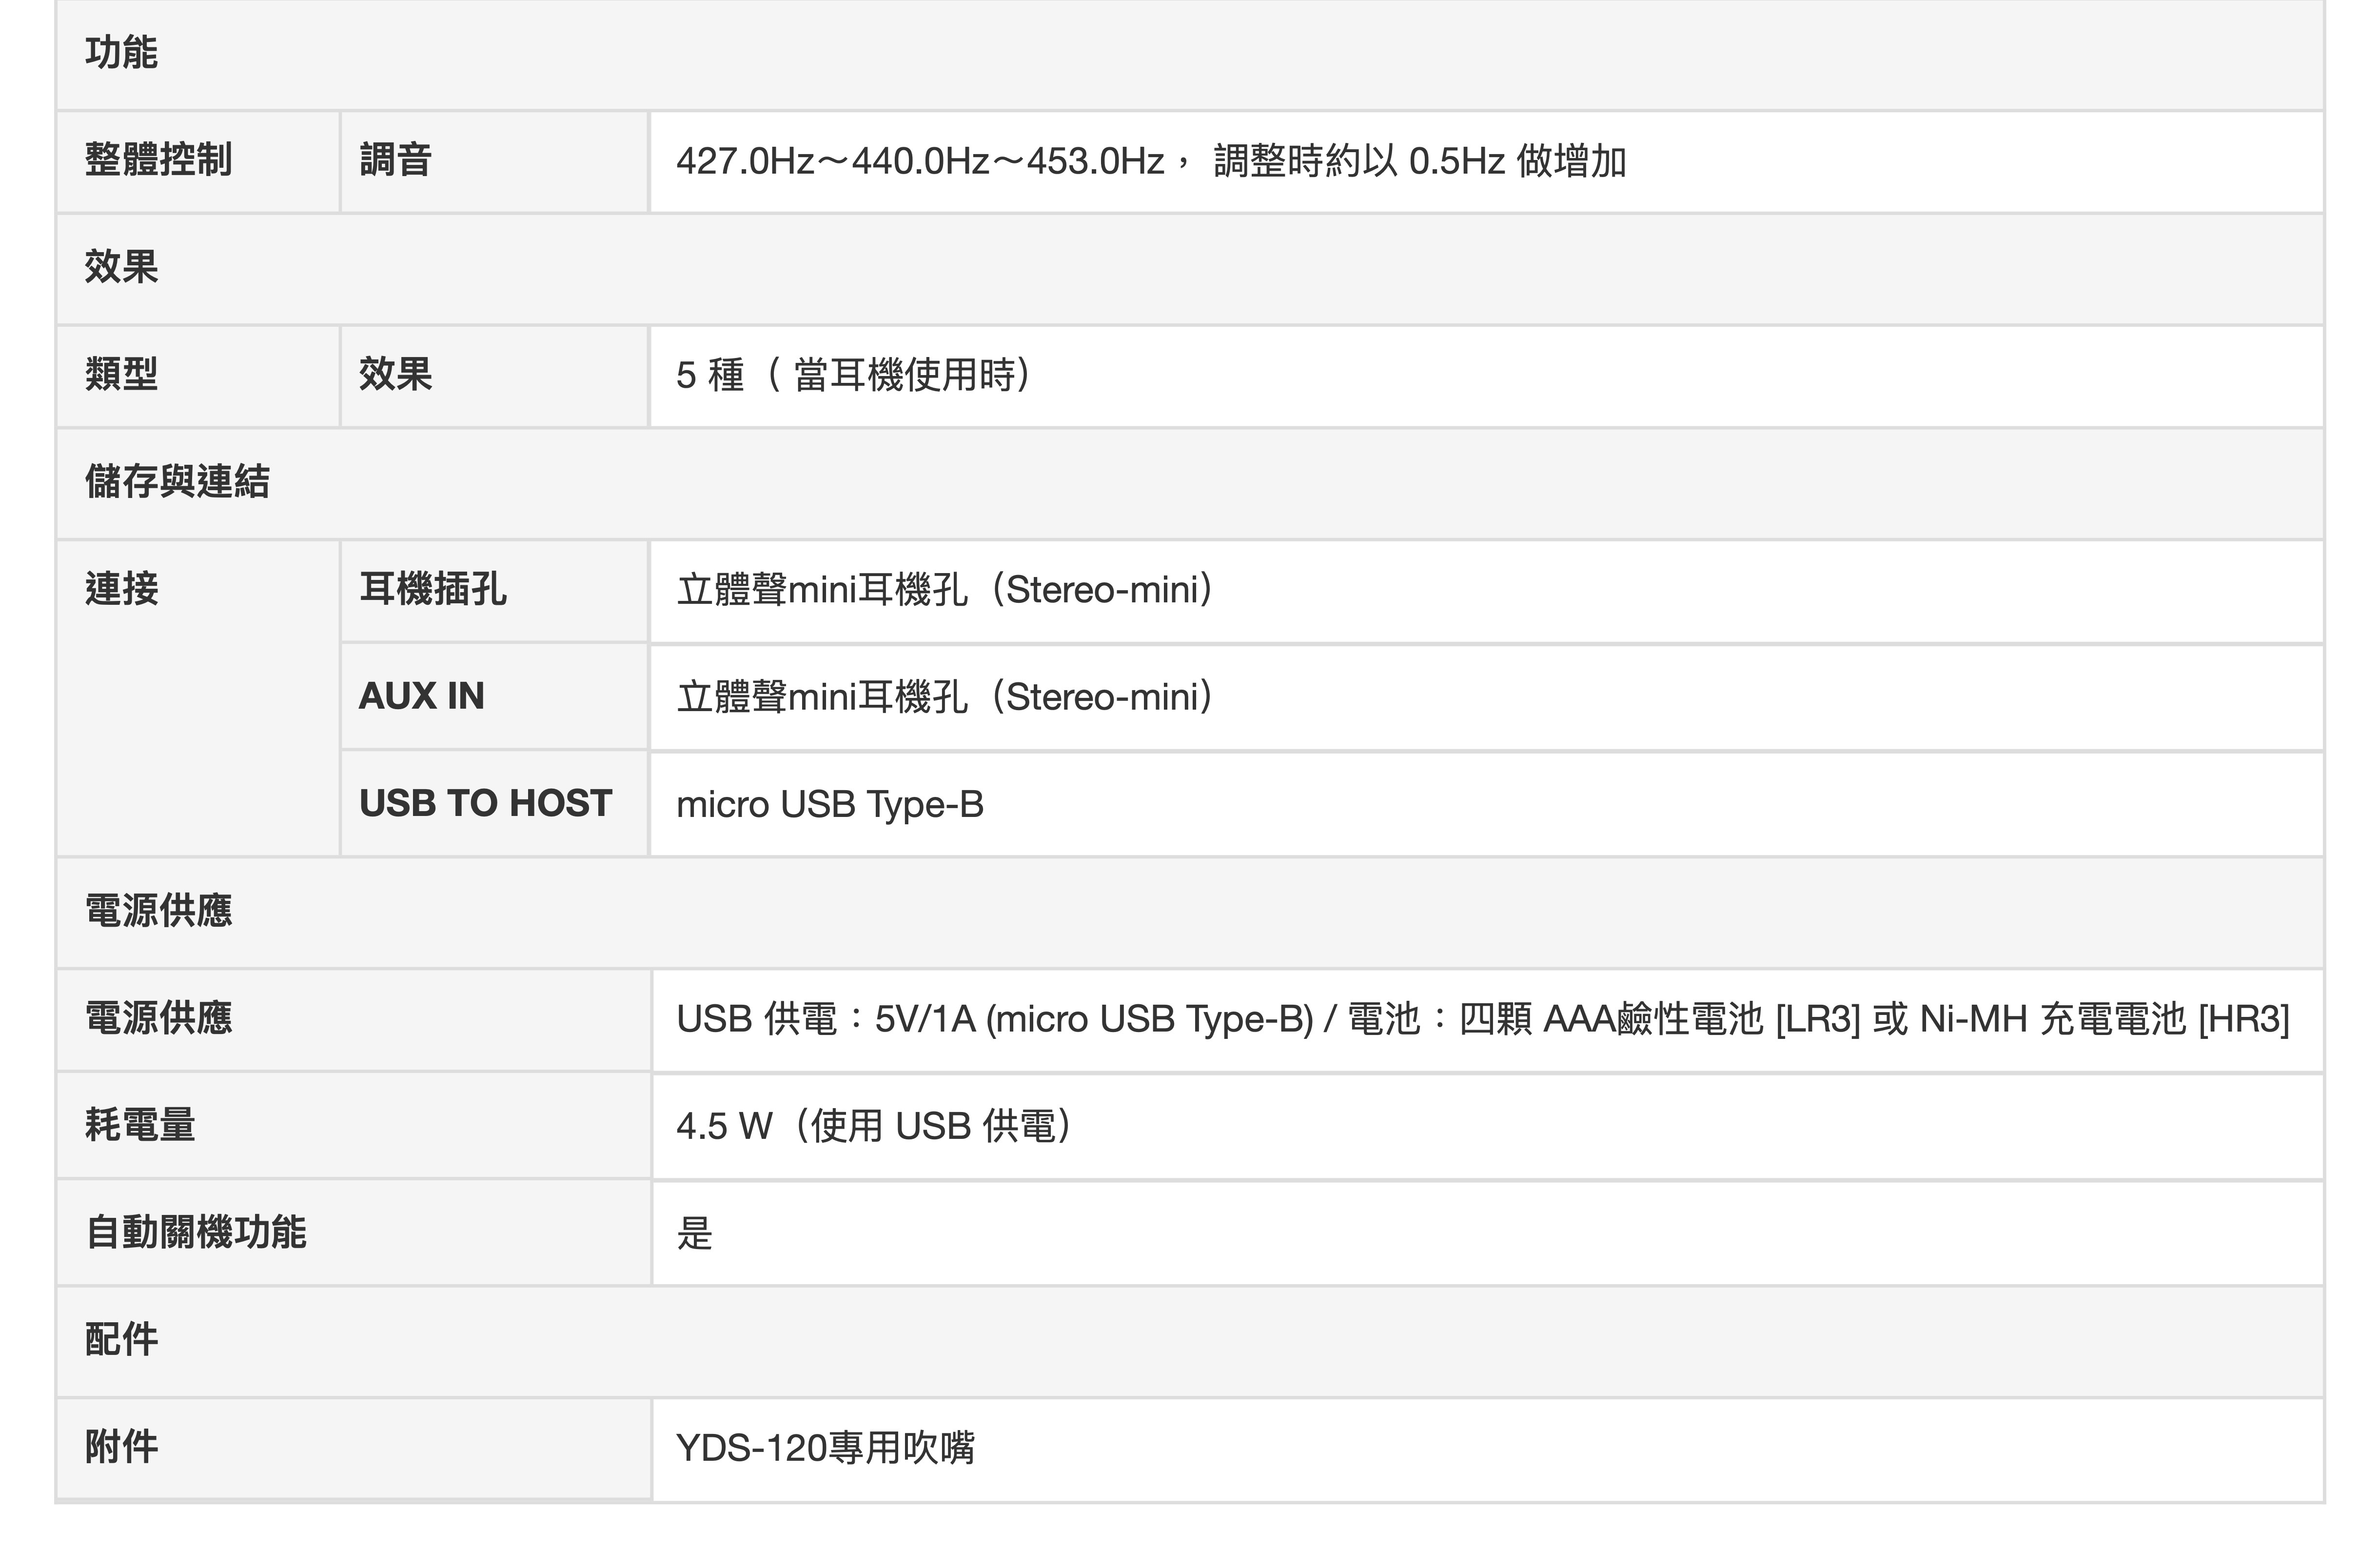2380x1551 pixels.
Task: Click the micro USB Type-B value
Action: [830, 804]
